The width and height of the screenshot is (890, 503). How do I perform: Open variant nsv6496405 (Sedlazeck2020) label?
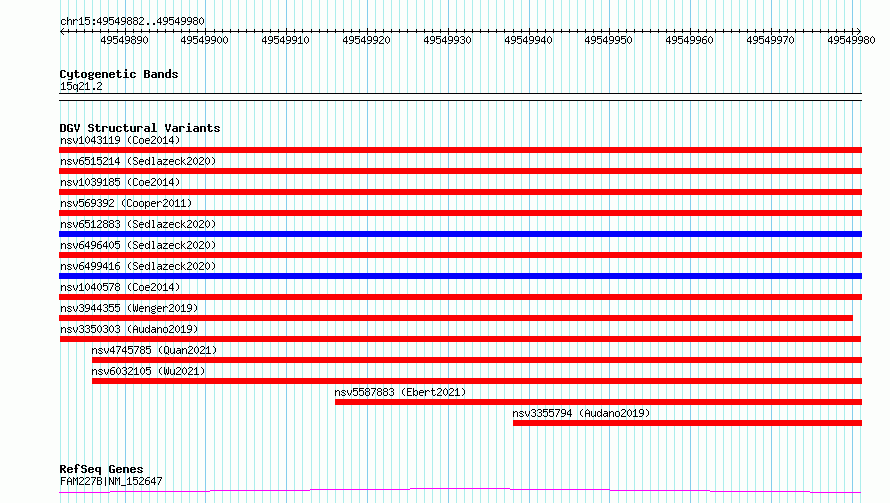[x=138, y=245]
